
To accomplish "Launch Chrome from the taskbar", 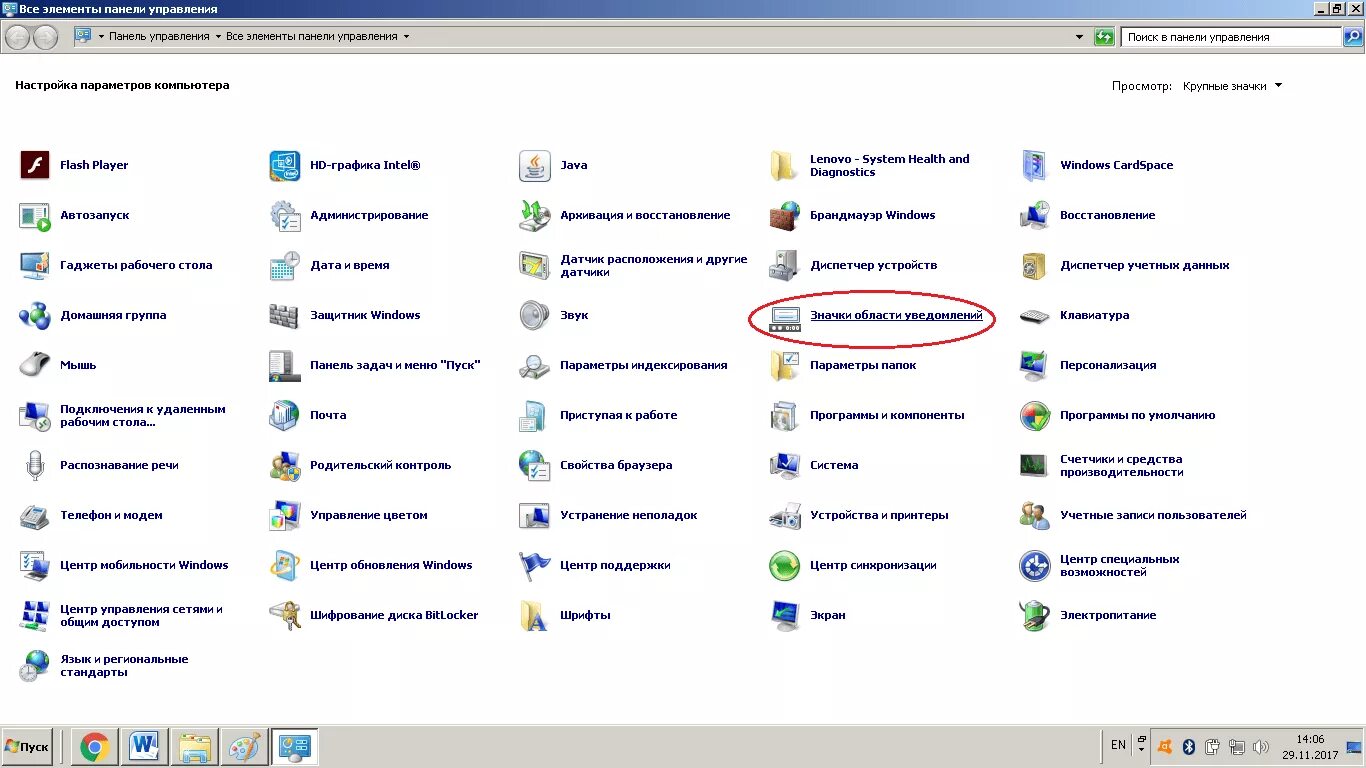I will coord(95,747).
